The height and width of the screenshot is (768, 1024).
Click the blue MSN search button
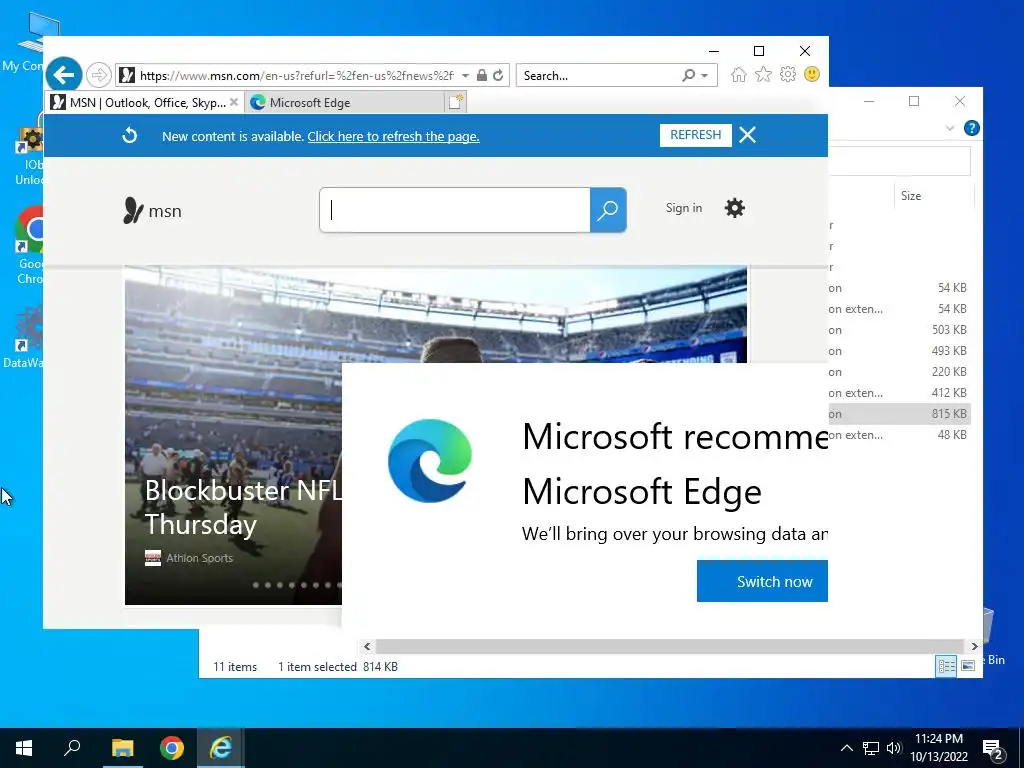click(x=608, y=210)
